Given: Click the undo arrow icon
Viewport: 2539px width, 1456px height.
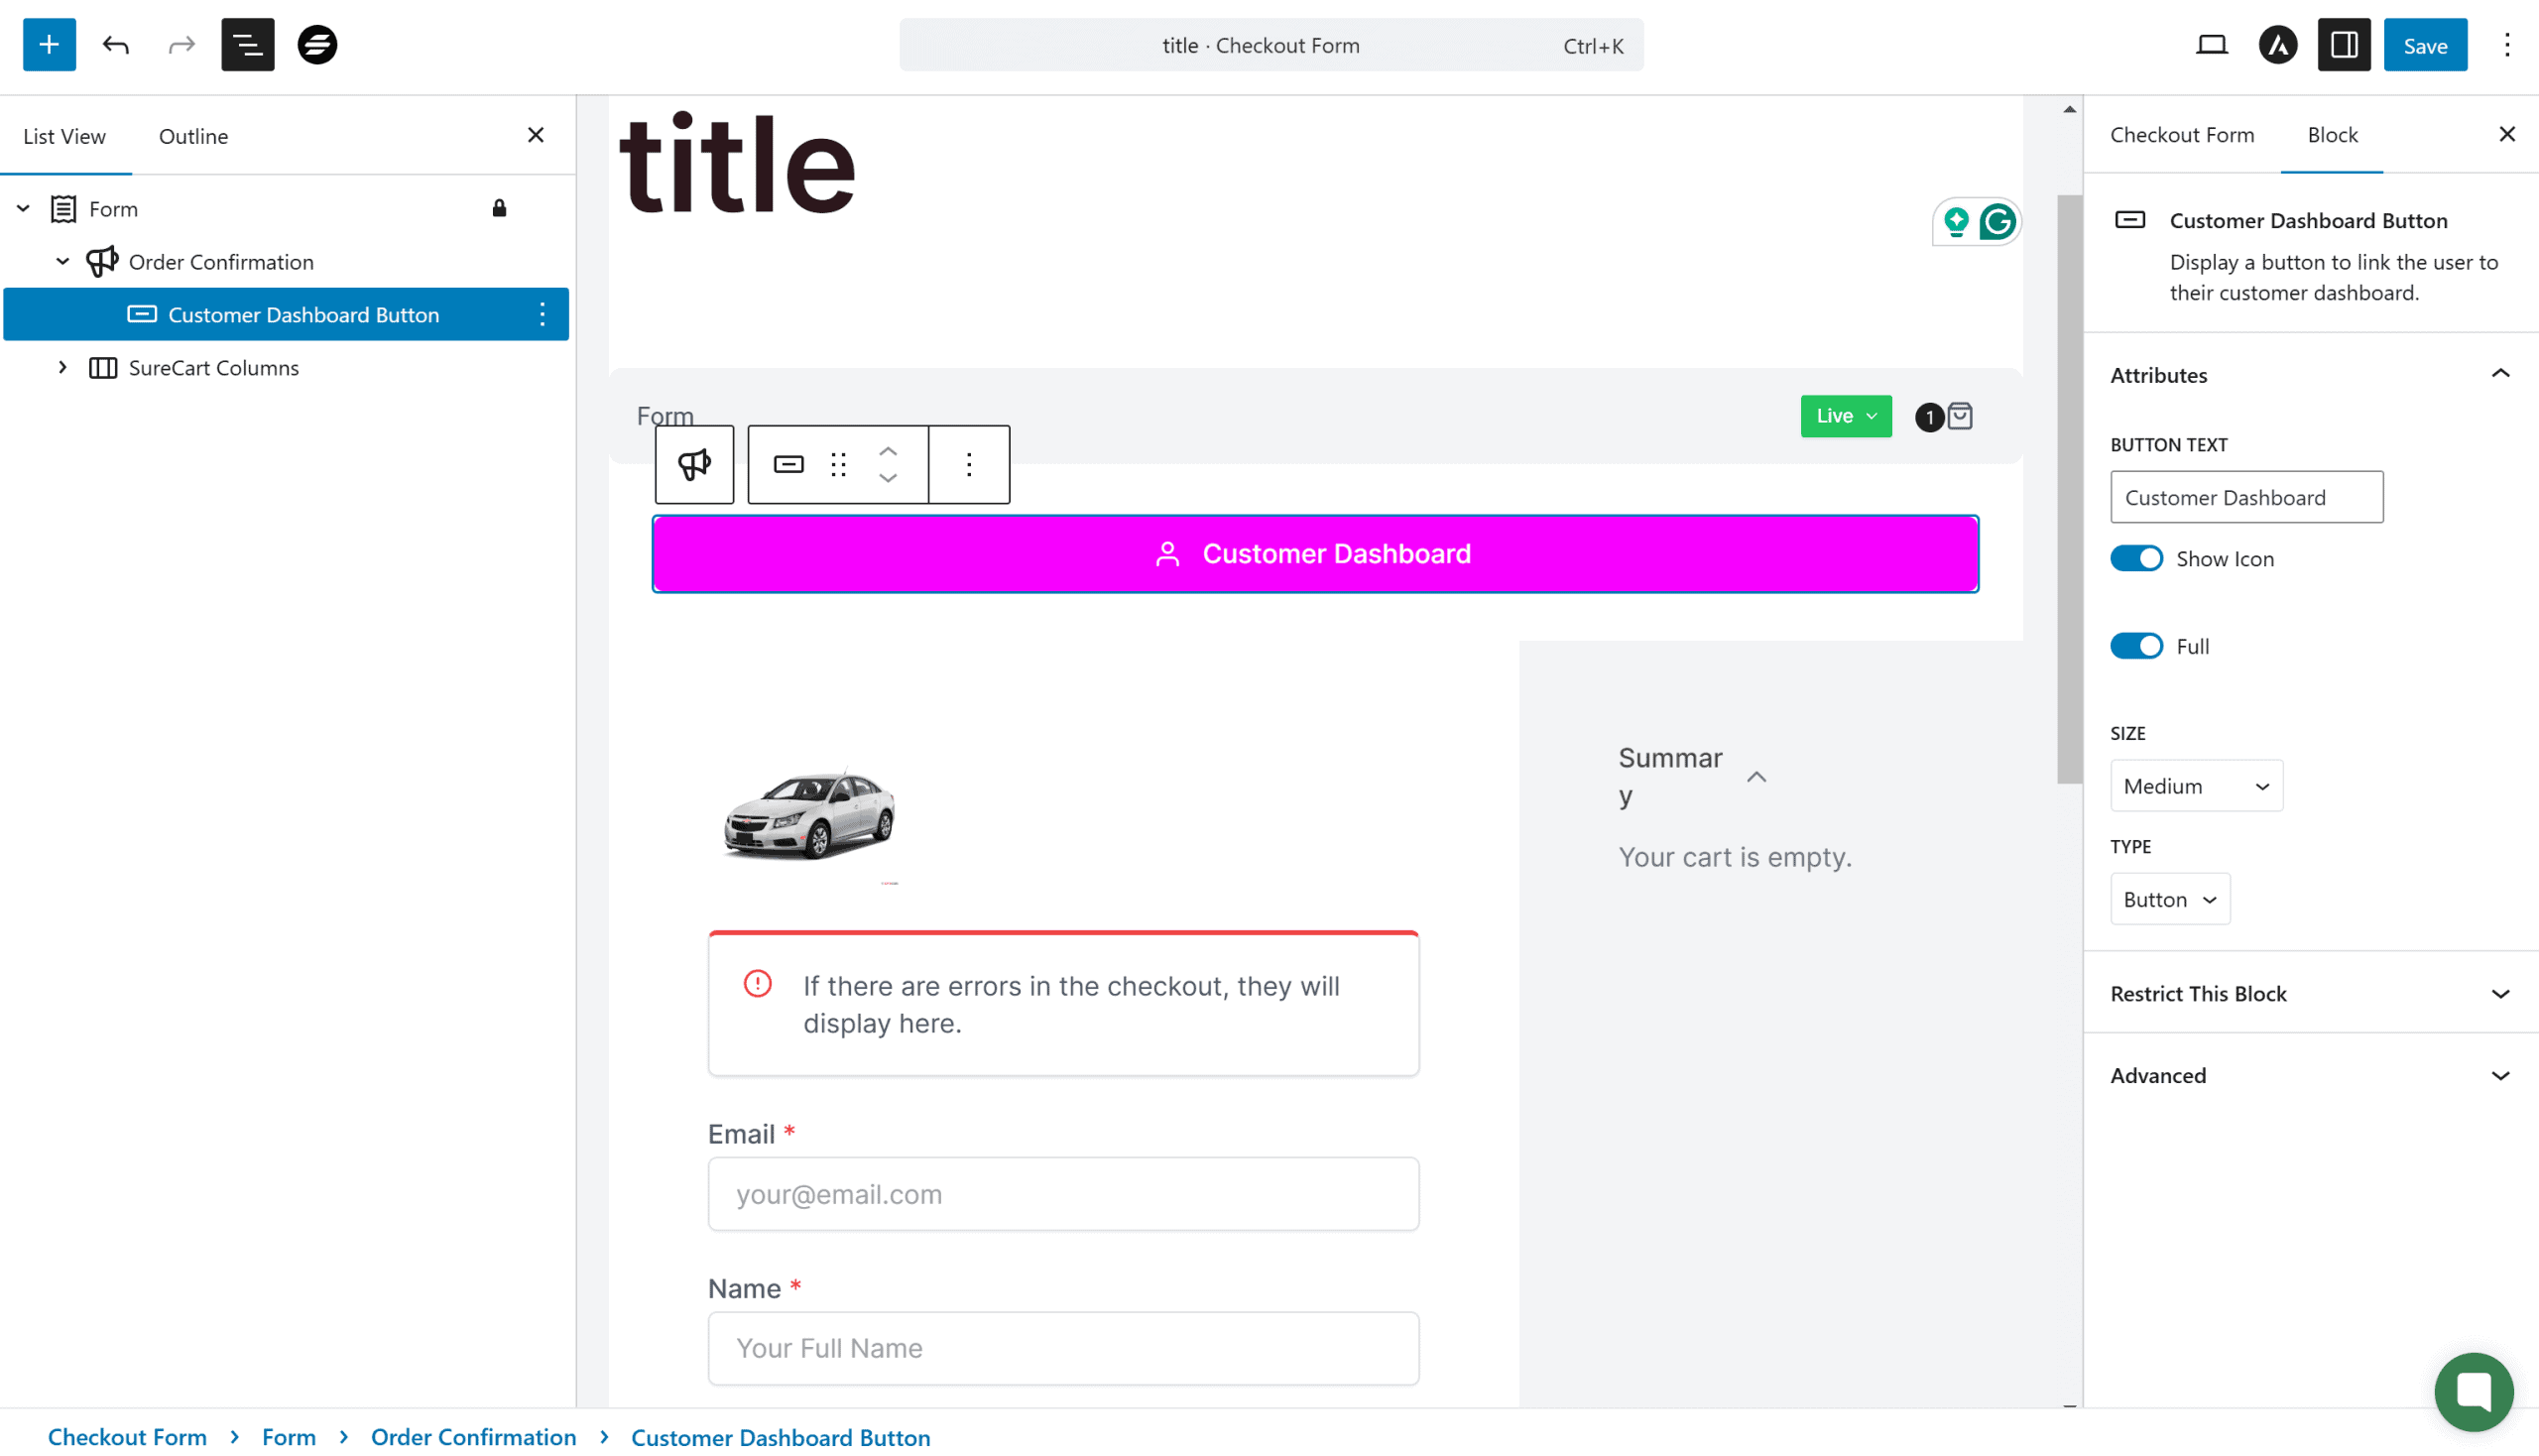Looking at the screenshot, I should tap(116, 45).
